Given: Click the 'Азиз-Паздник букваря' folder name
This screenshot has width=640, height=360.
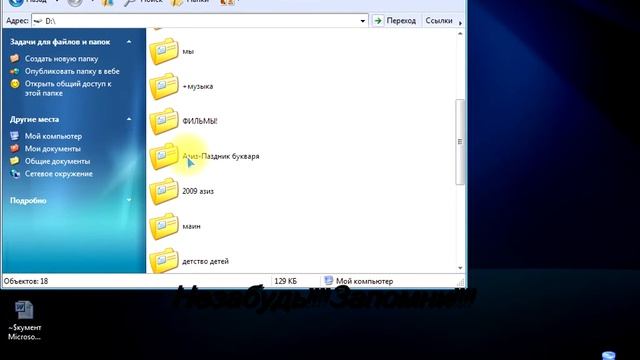Looking at the screenshot, I should coord(221,156).
